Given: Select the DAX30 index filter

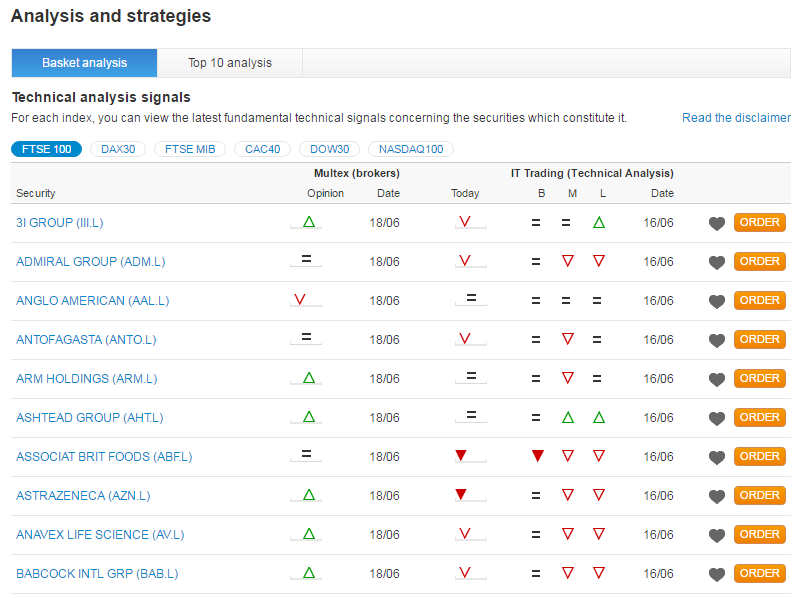Looking at the screenshot, I should tap(118, 149).
